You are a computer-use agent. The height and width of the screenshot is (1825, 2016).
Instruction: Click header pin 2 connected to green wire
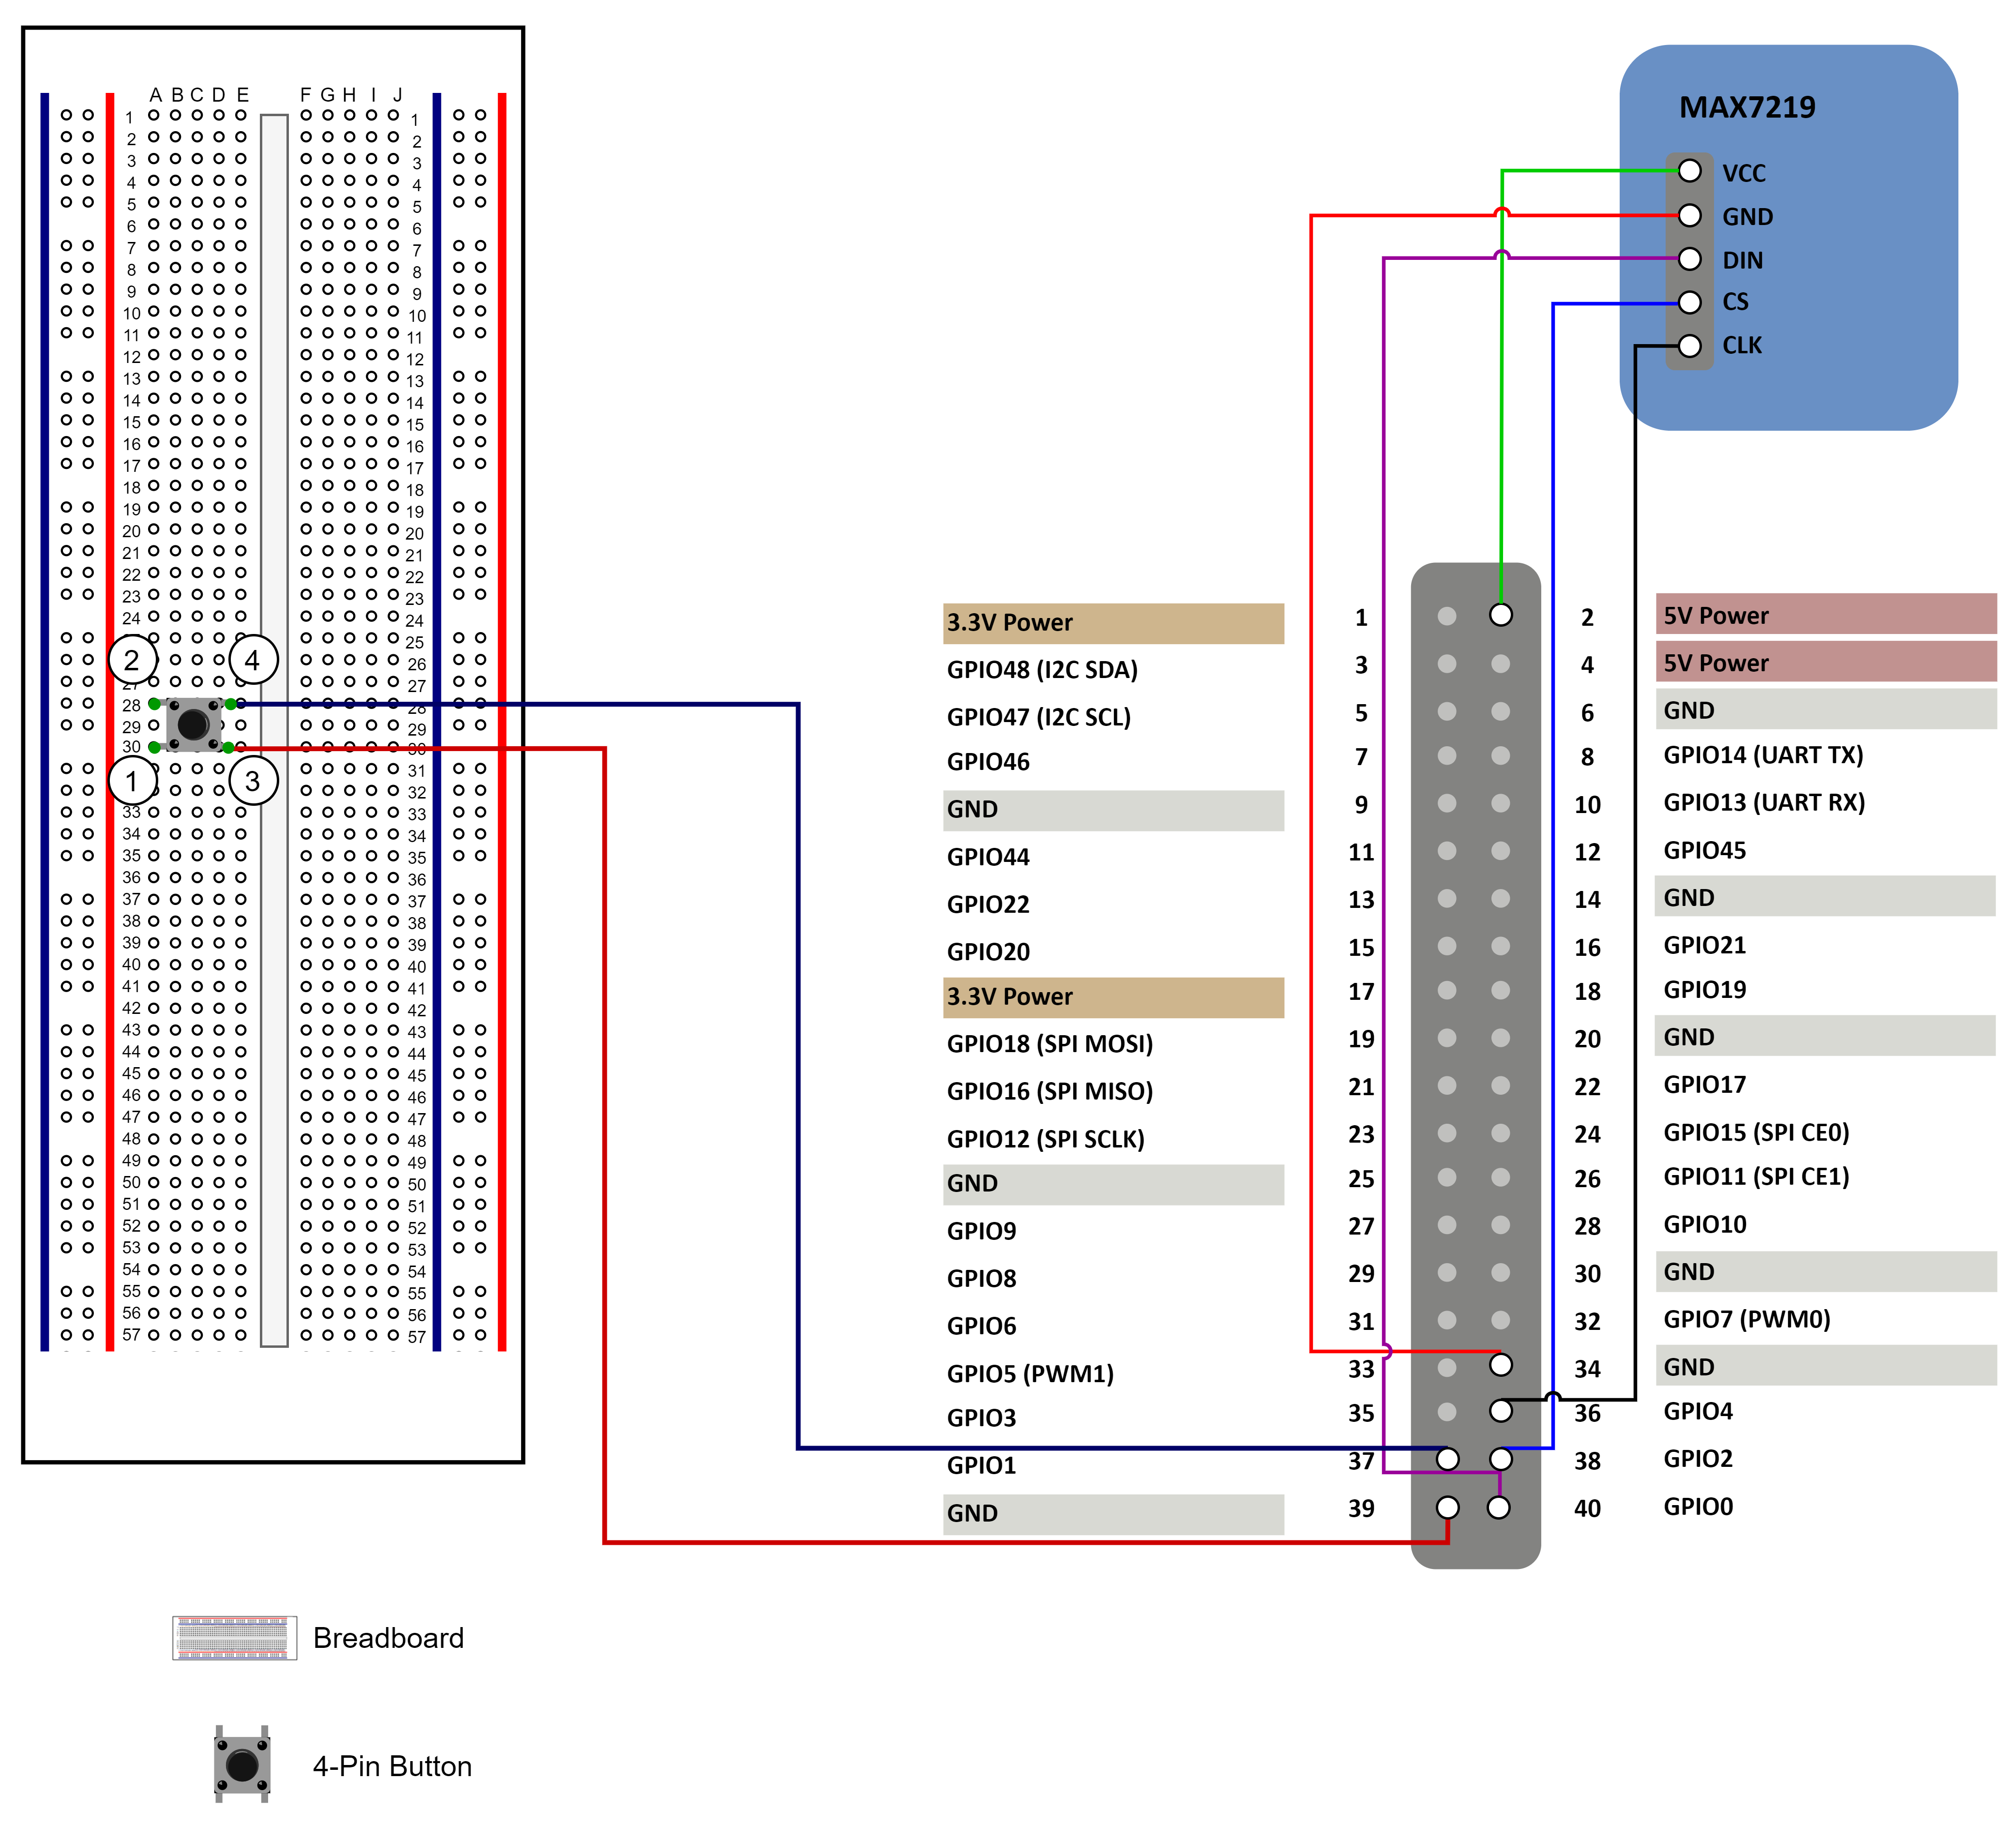coord(1500,615)
